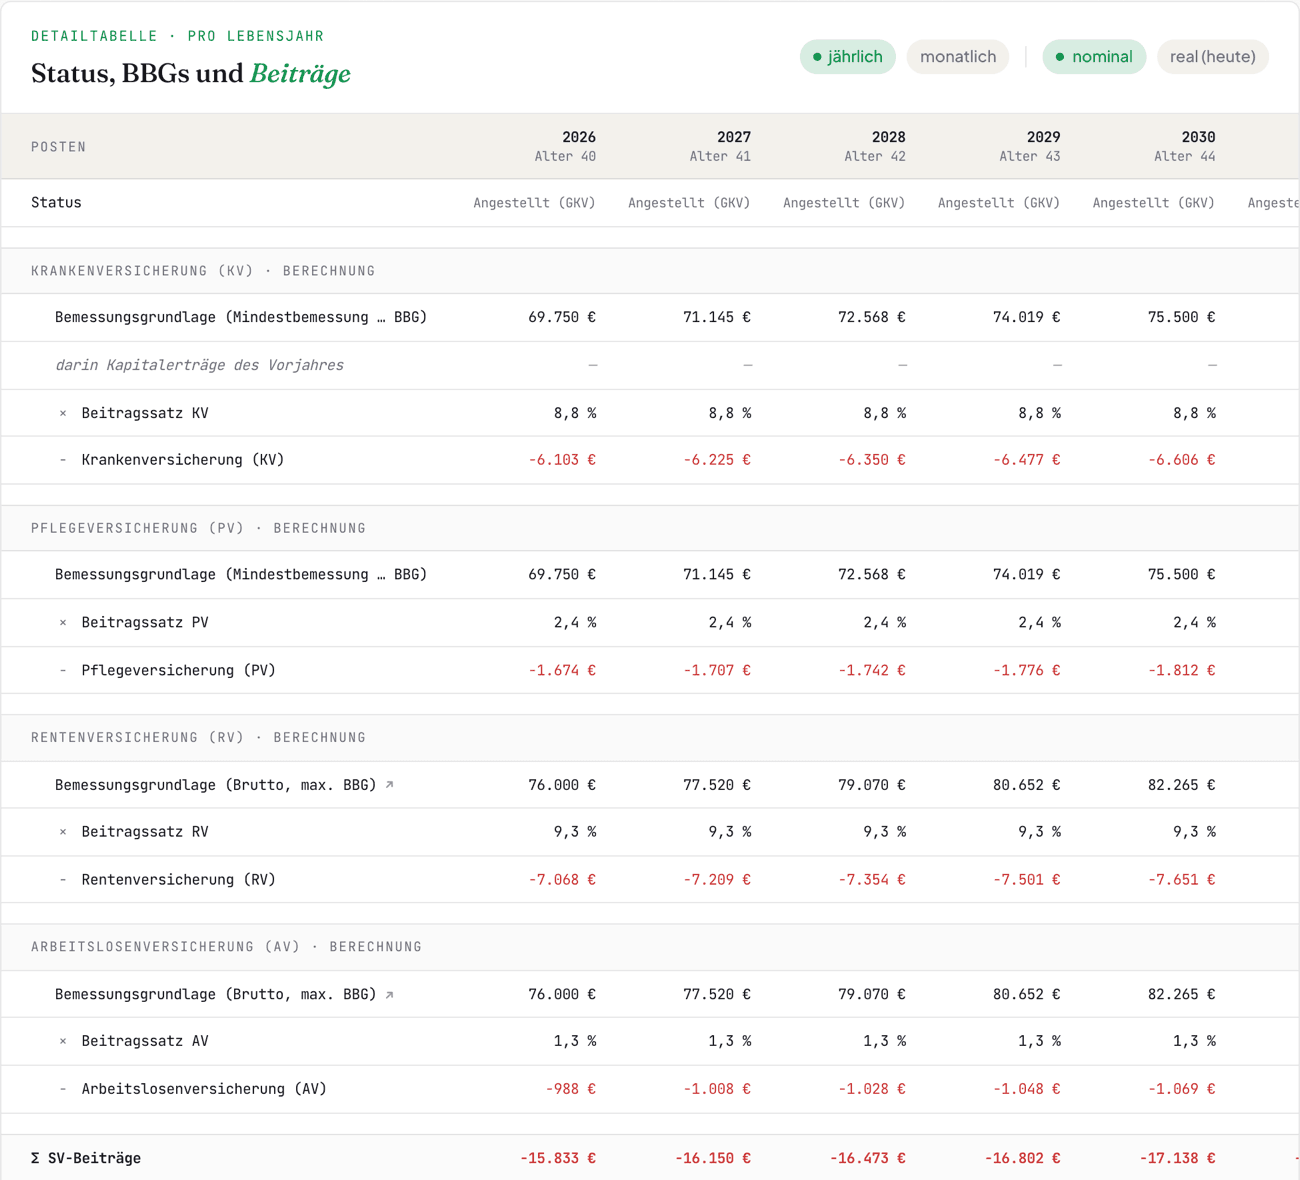Click RV contribution value -7.354 €
Image resolution: width=1300 pixels, height=1180 pixels.
(x=872, y=880)
